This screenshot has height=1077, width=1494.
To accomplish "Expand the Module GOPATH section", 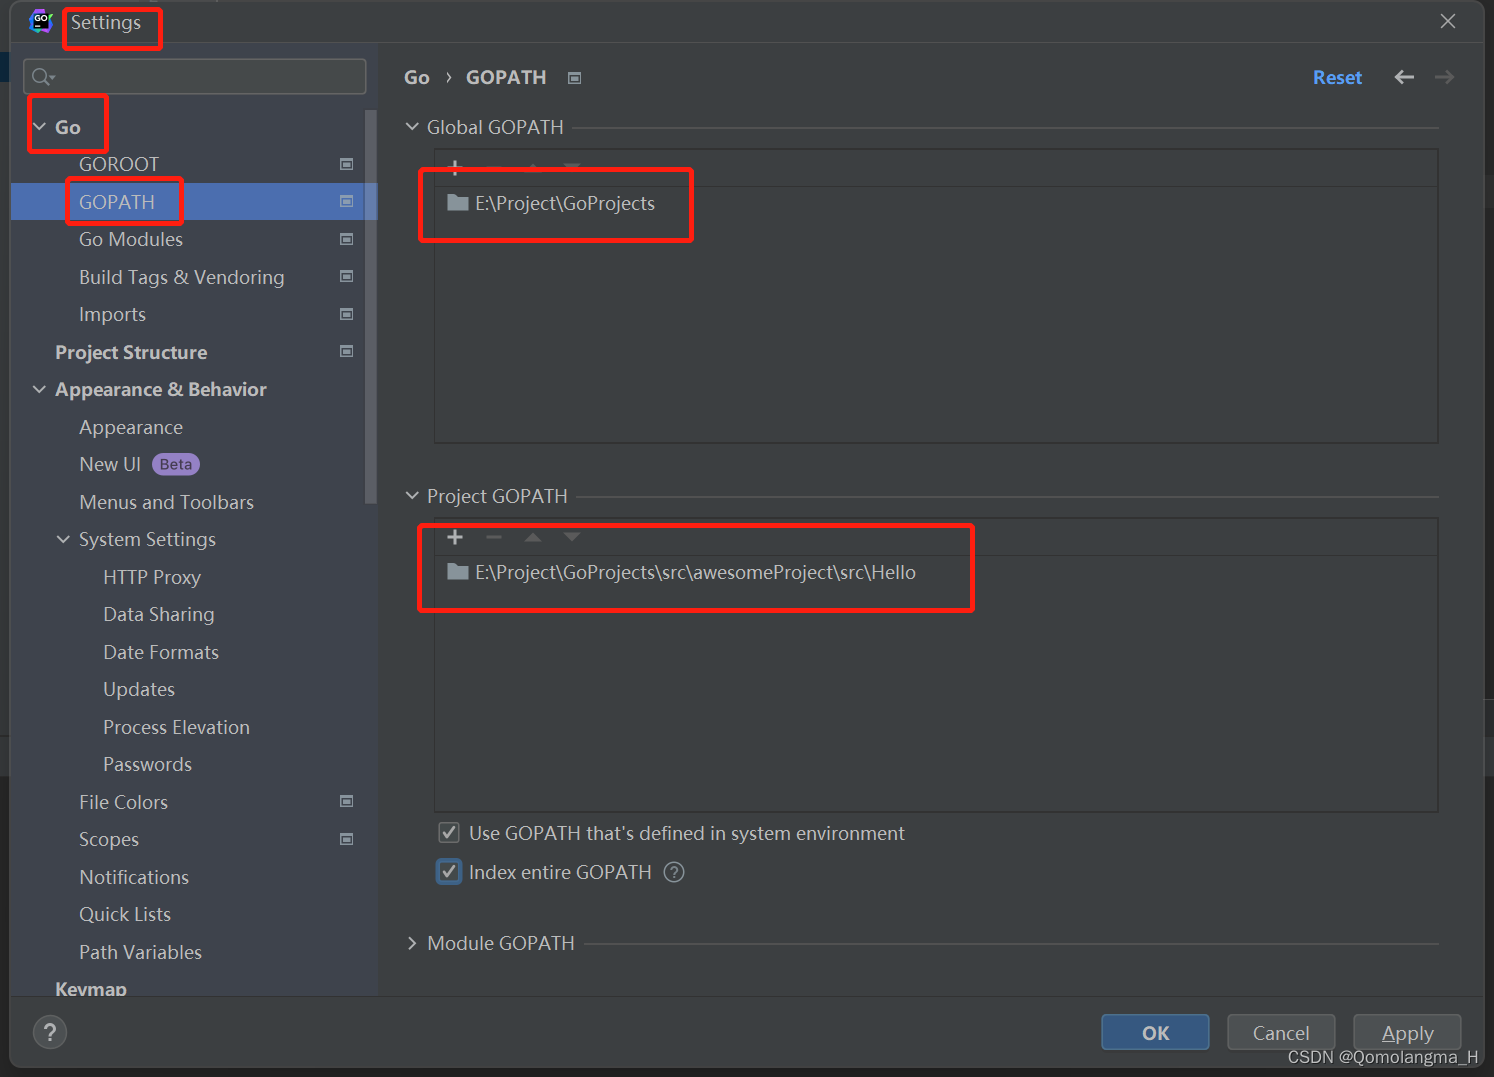I will click(412, 942).
